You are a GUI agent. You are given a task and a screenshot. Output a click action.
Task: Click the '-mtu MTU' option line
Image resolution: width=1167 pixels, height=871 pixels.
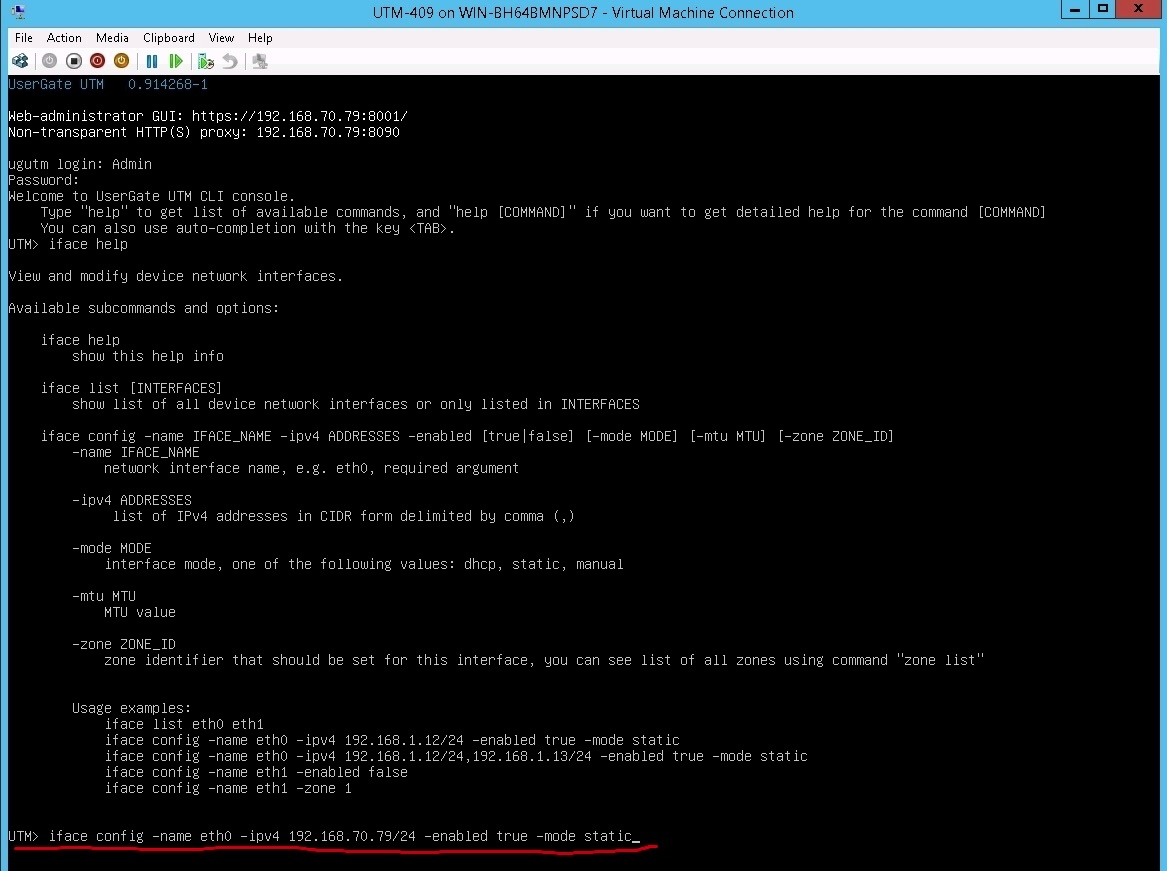[x=104, y=596]
